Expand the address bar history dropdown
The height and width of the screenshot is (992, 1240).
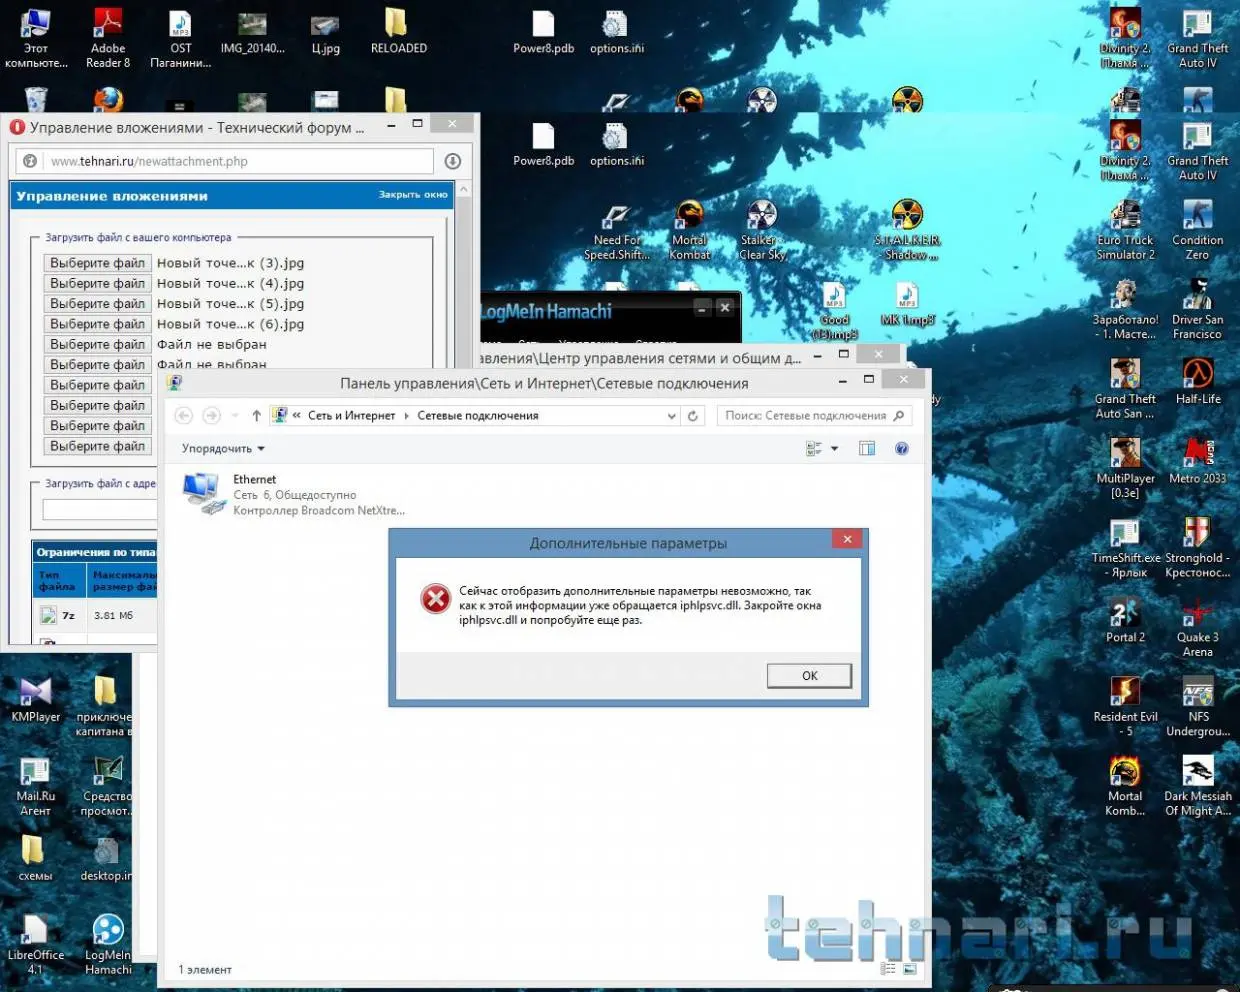pyautogui.click(x=671, y=416)
